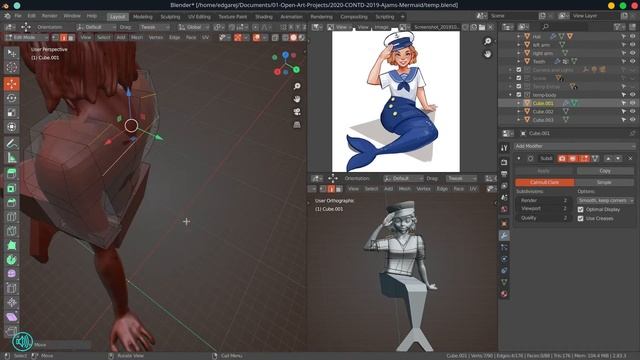Viewport: 640px width, 360px height.
Task: Hide Cube.003 with its eye icon
Action: pyautogui.click(x=632, y=120)
